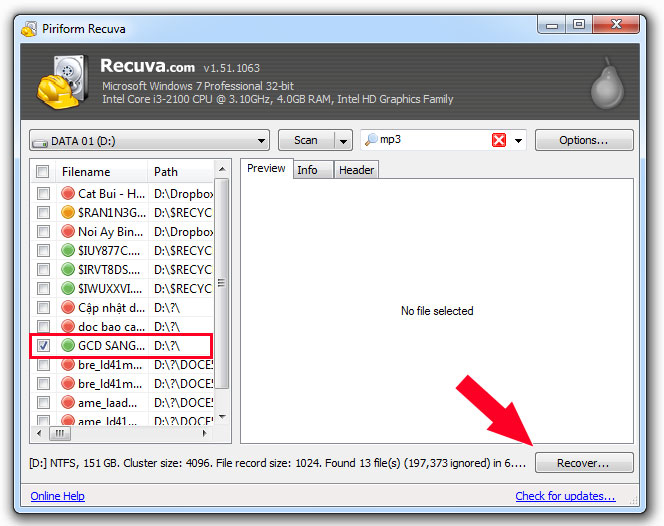Image resolution: width=664 pixels, height=526 pixels.
Task: Open the filter box dropdown arrow
Action: (519, 141)
